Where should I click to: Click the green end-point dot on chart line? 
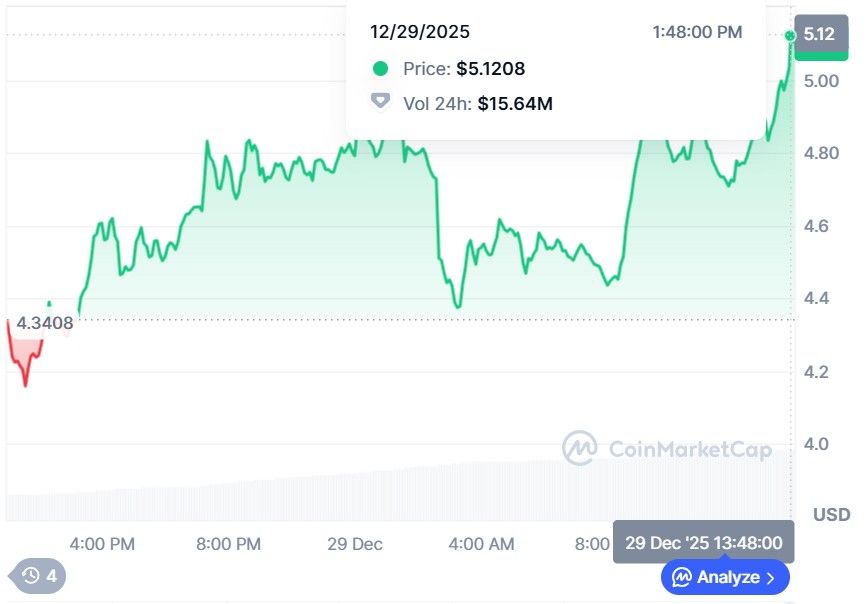pos(790,36)
